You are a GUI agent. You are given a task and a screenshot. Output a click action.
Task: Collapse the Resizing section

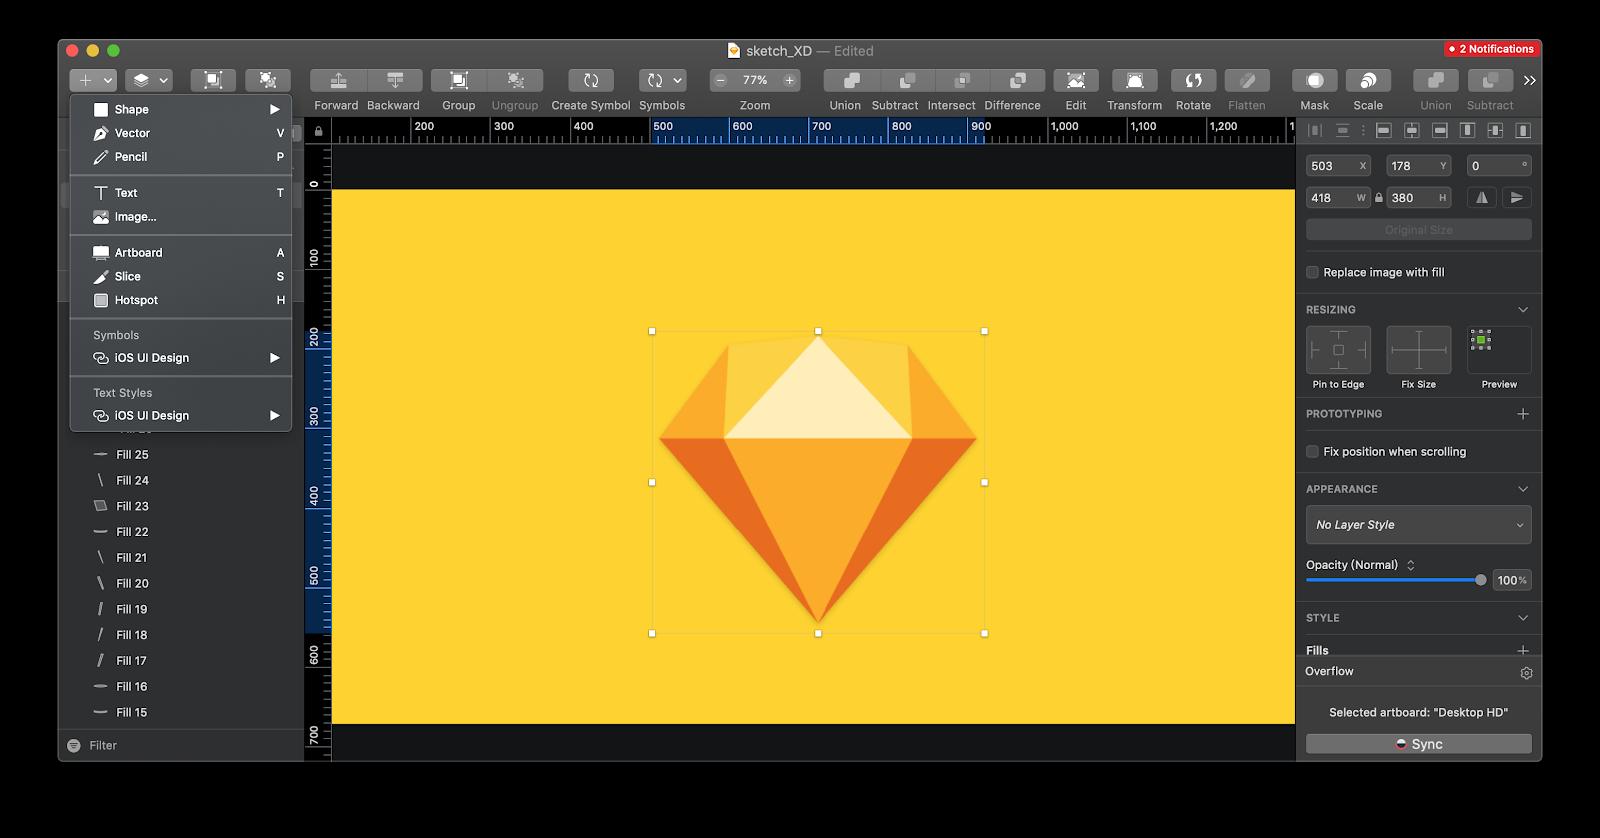point(1523,310)
